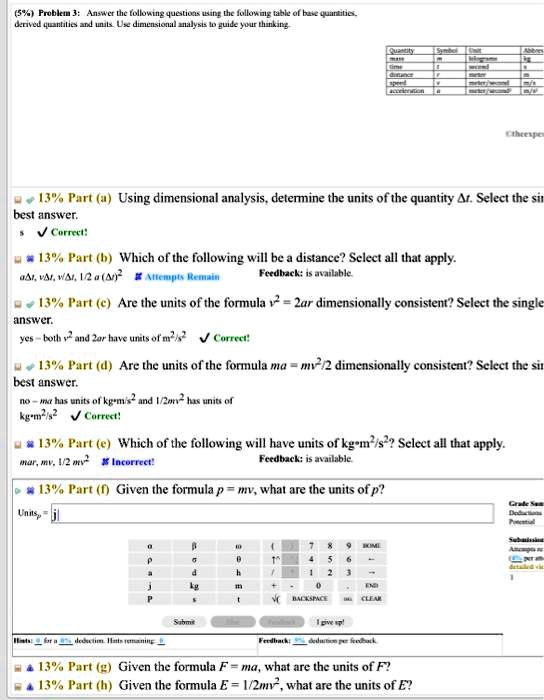This screenshot has width=544, height=700.
Task: Click number 2 on the keypad
Action: click(x=329, y=572)
